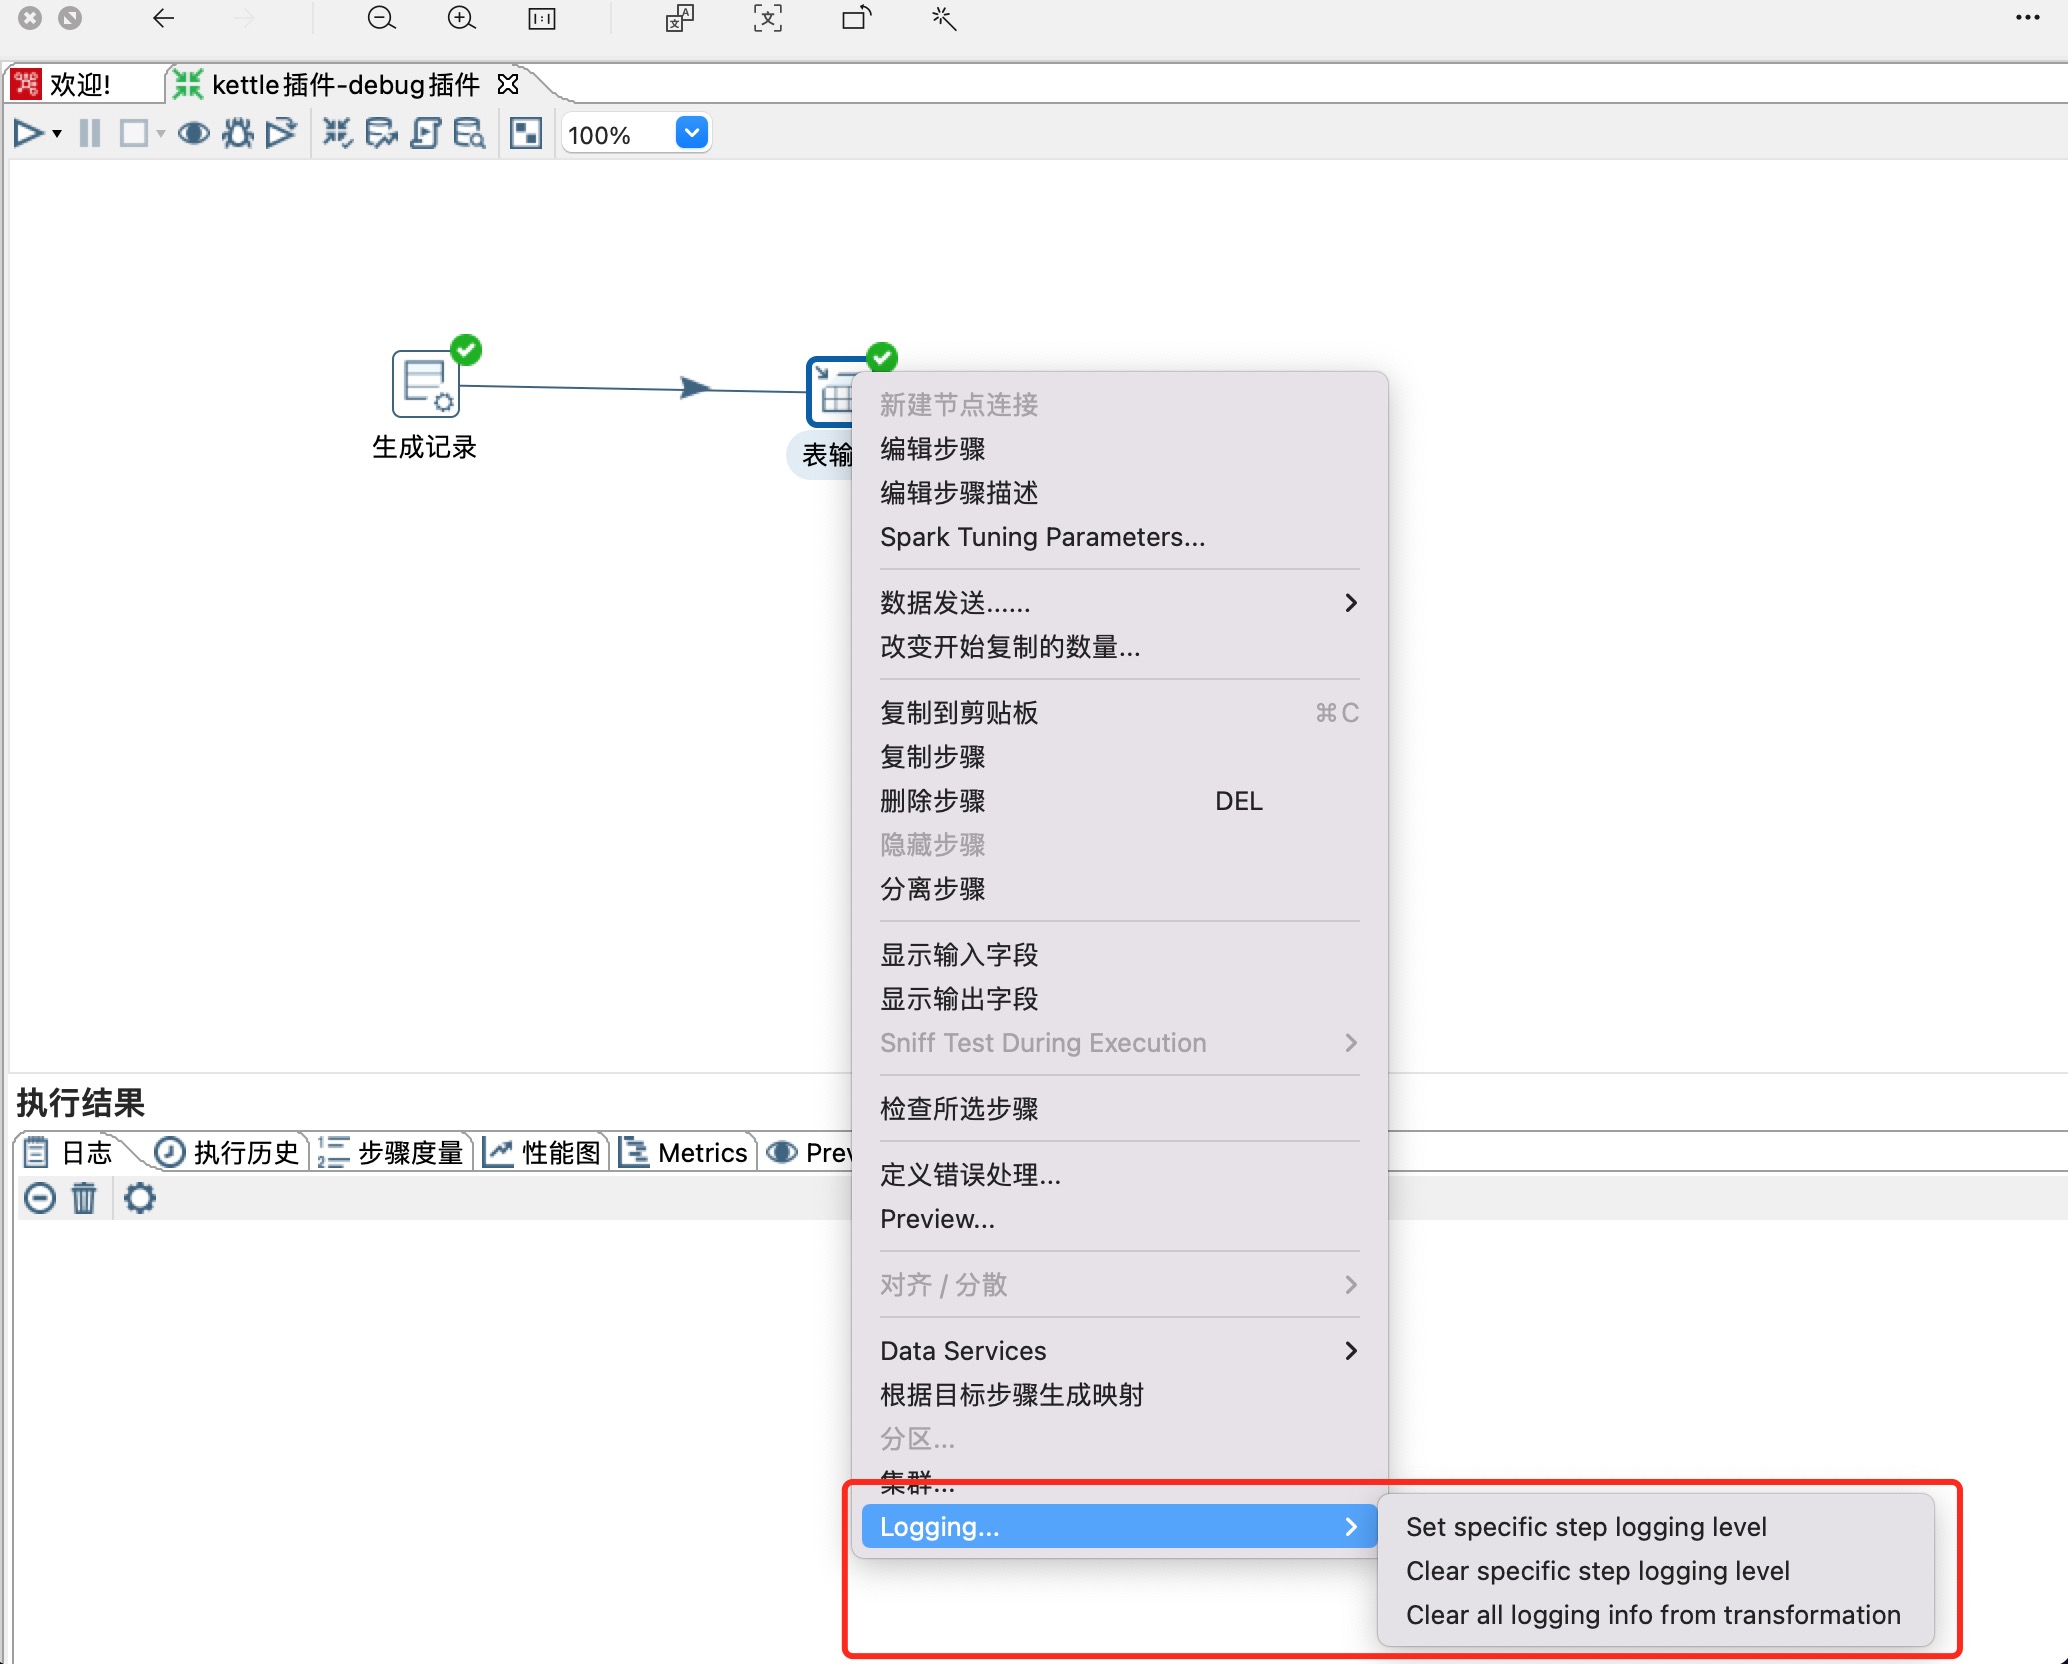Switch to the 欢迎! tab
This screenshot has width=2068, height=1664.
coord(78,84)
